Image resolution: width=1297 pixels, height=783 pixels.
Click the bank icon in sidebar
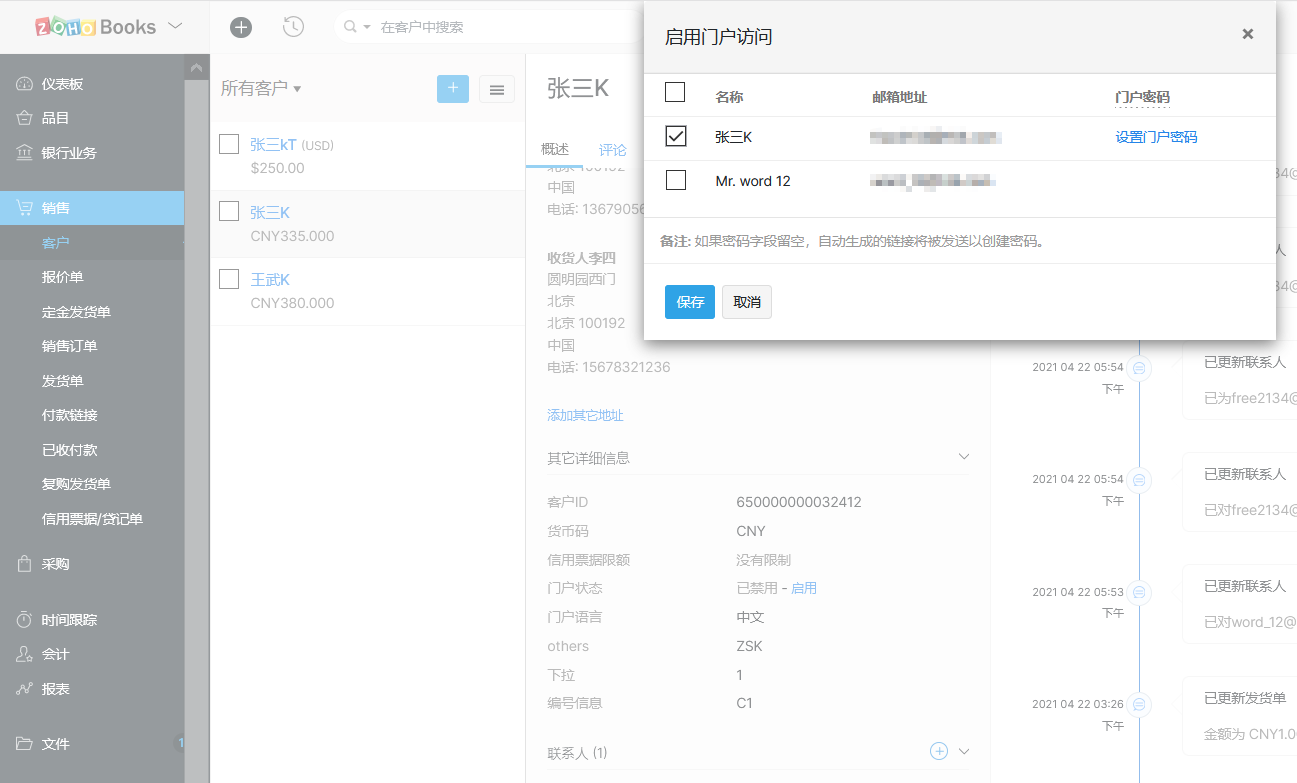pos(24,153)
